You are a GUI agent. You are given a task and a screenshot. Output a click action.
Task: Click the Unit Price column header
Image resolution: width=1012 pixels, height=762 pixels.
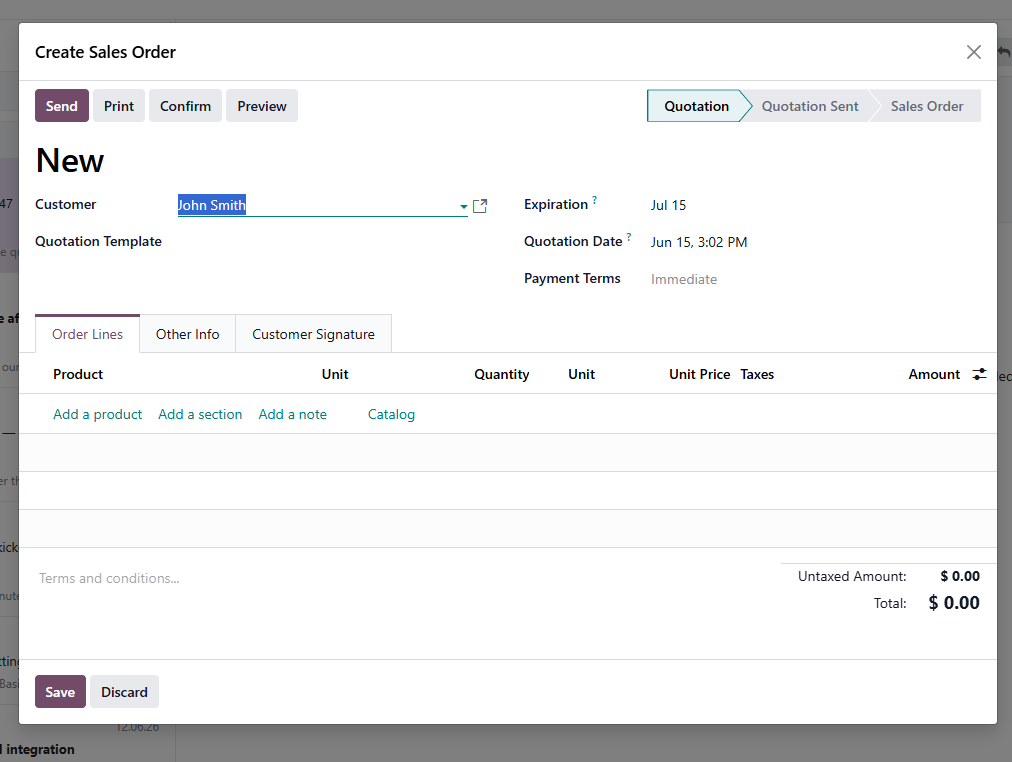699,374
